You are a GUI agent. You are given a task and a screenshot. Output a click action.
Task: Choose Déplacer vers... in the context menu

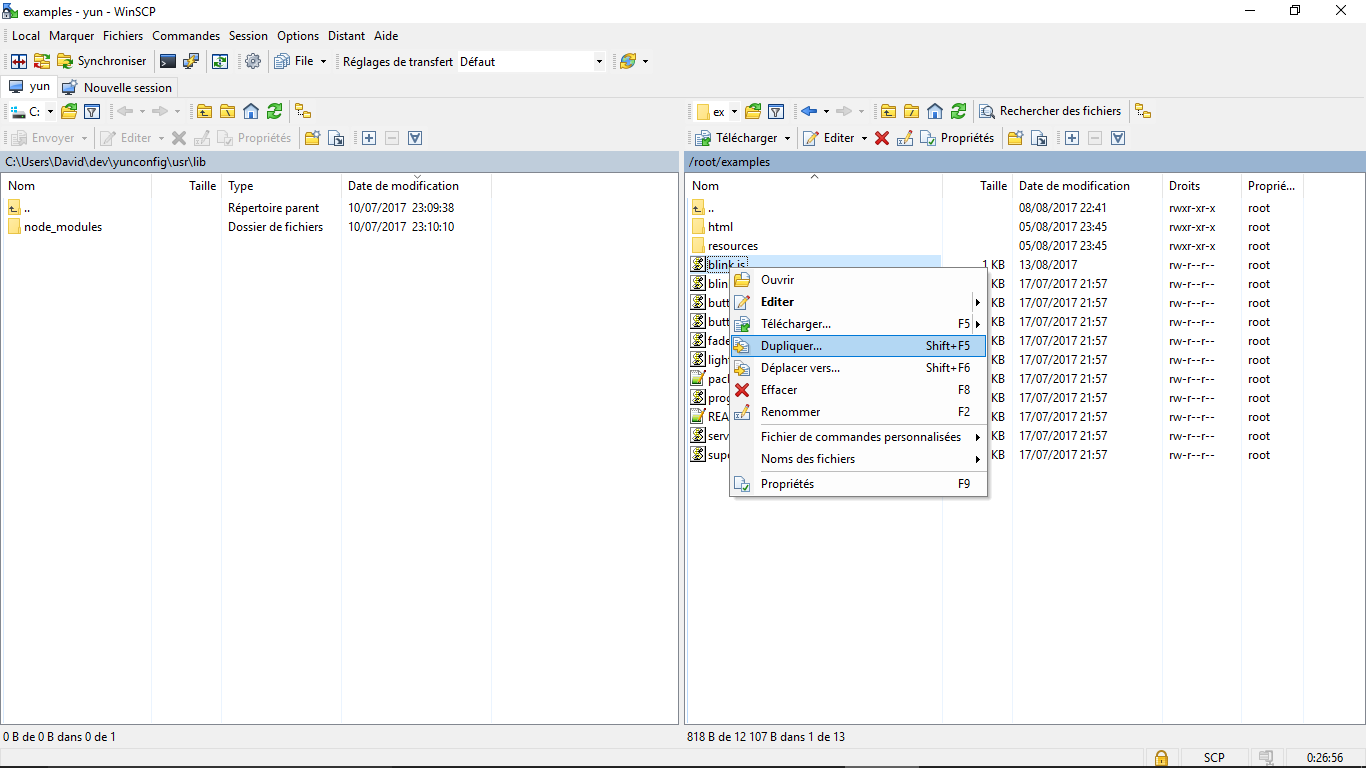coord(858,368)
